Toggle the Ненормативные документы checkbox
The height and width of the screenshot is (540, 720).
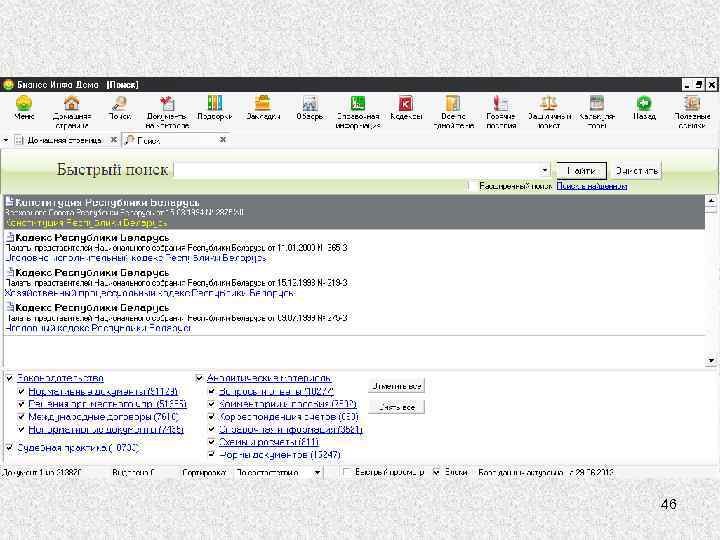pyautogui.click(x=21, y=430)
